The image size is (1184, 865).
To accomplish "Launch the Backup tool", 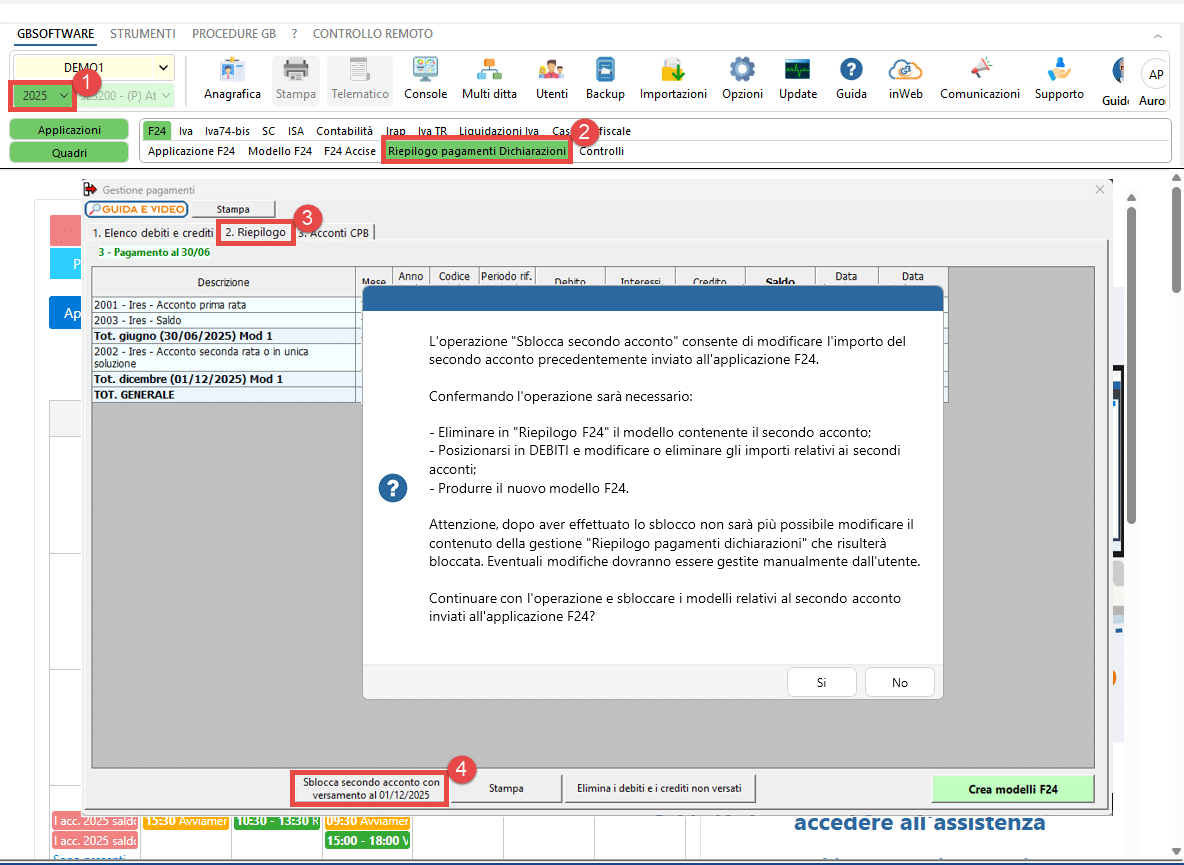I will click(x=605, y=79).
